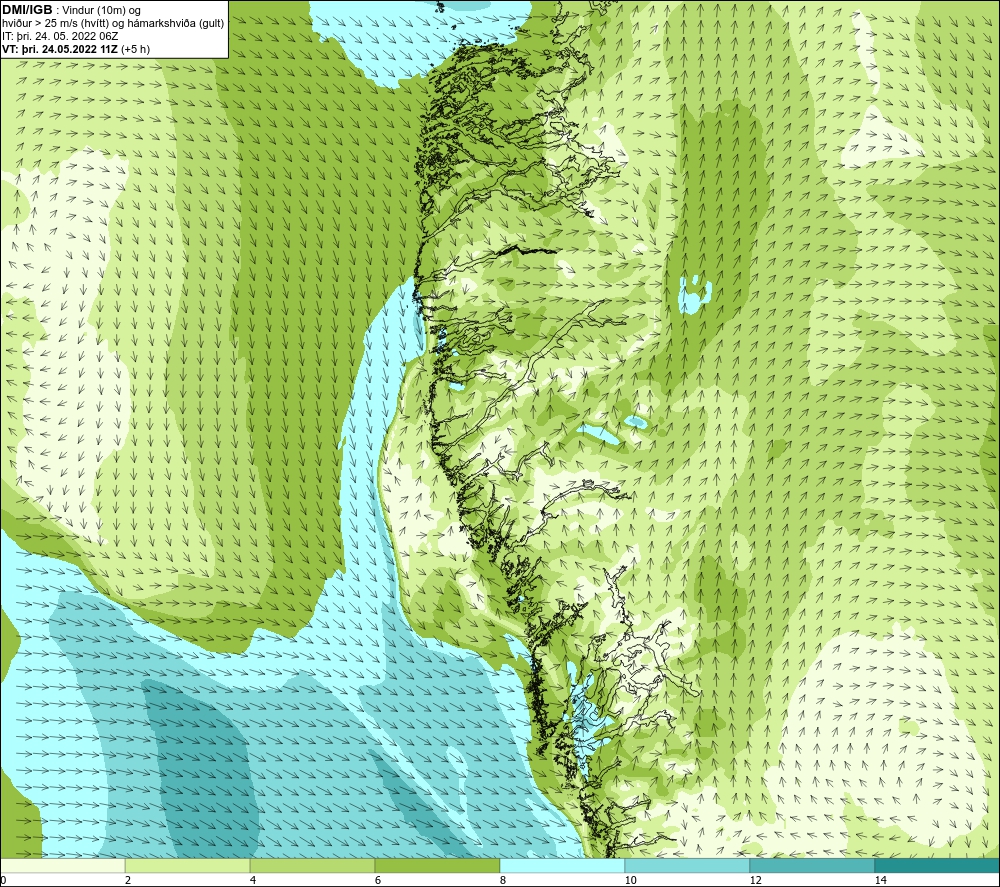Click the '(+5 h)' forecast offset text
The image size is (1000, 887).
[x=135, y=49]
